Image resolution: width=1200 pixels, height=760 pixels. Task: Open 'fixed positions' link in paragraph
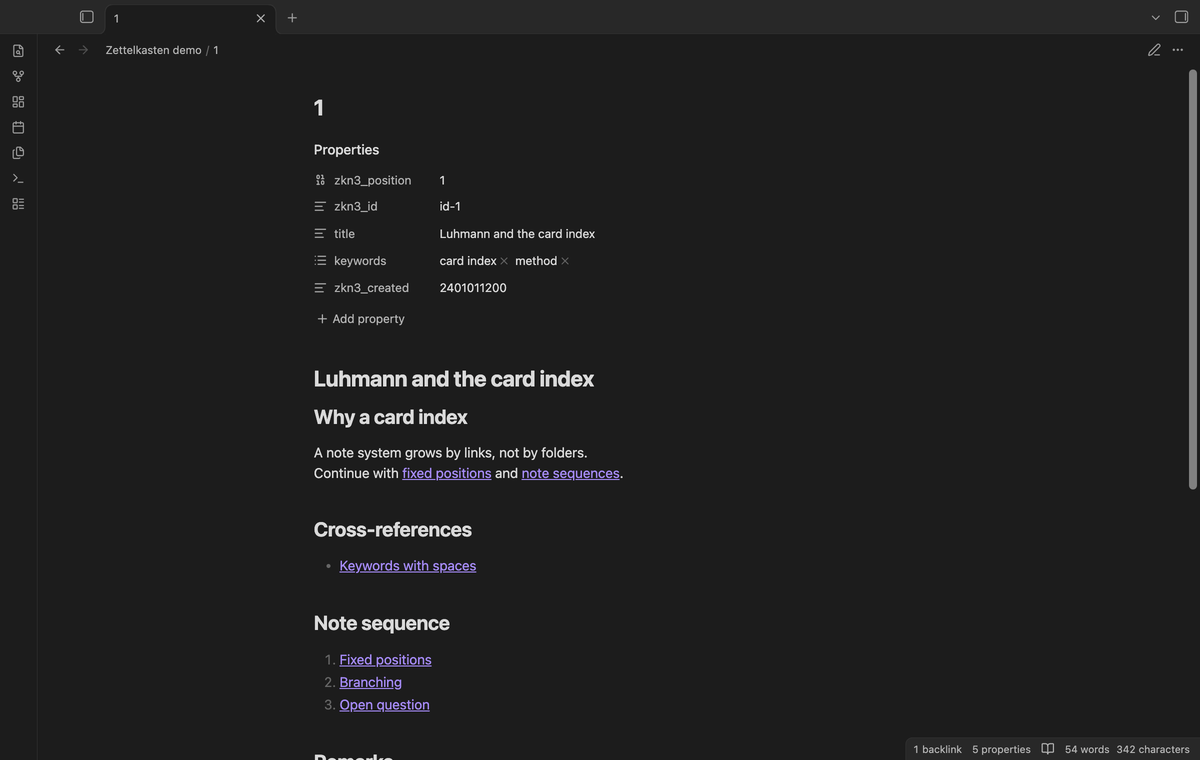coord(447,473)
